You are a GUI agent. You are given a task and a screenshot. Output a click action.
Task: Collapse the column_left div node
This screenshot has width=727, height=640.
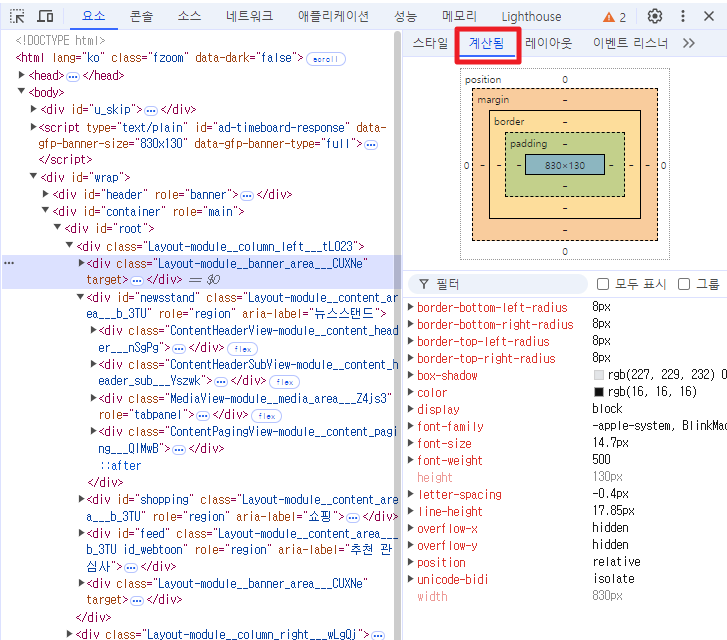click(x=70, y=245)
